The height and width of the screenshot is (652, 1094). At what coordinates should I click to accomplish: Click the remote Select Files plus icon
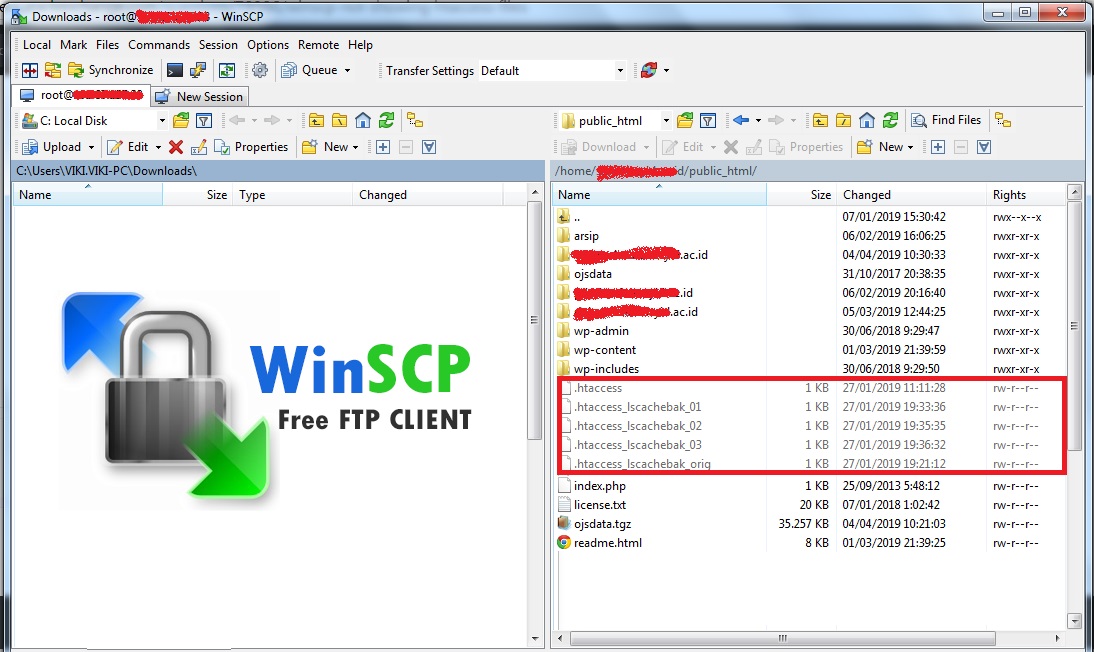tap(938, 147)
